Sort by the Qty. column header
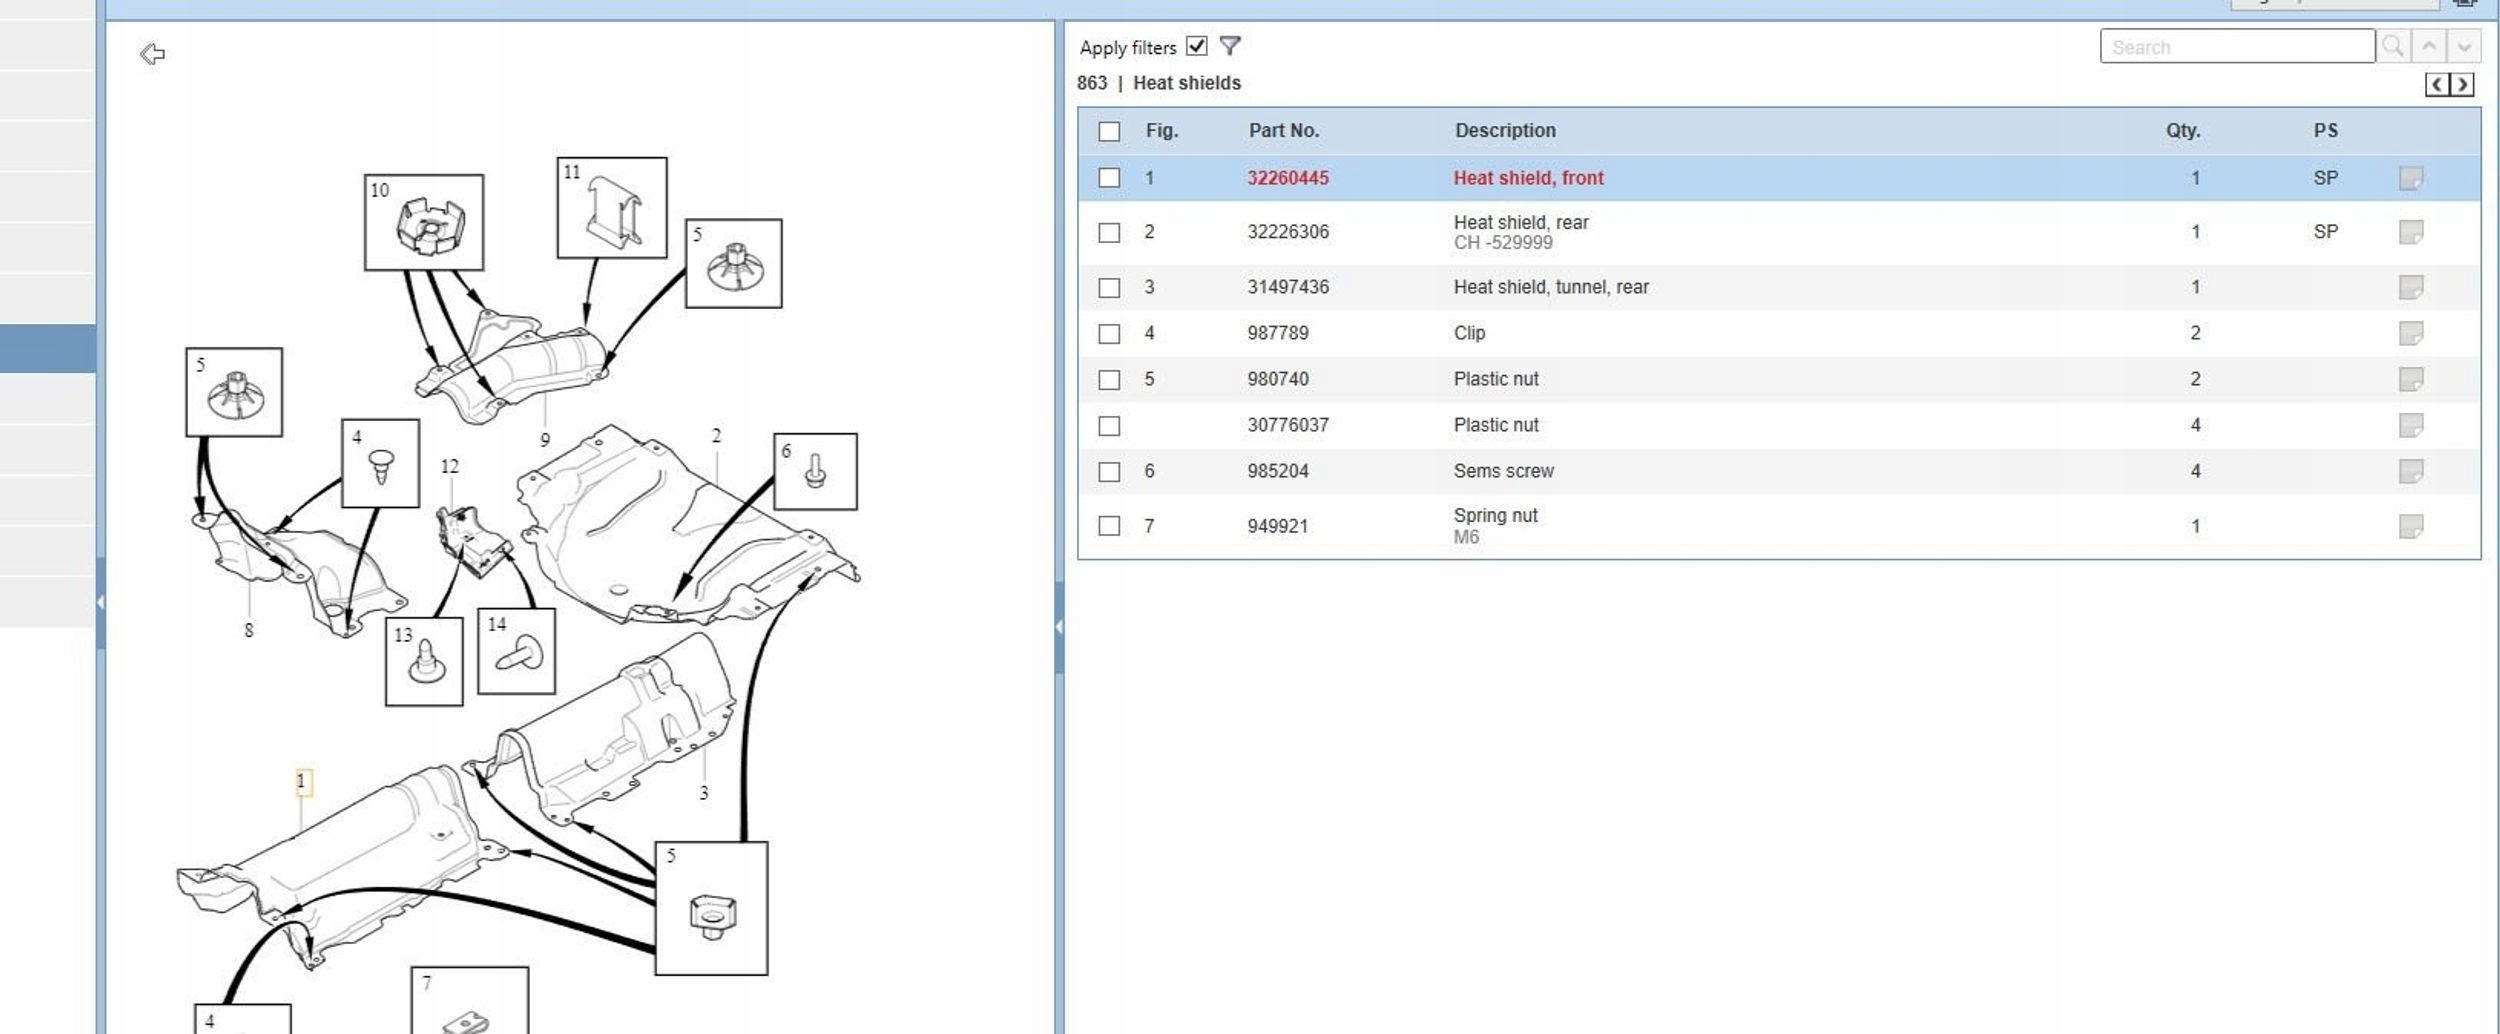Screen dimensions: 2500x1034 2183,131
